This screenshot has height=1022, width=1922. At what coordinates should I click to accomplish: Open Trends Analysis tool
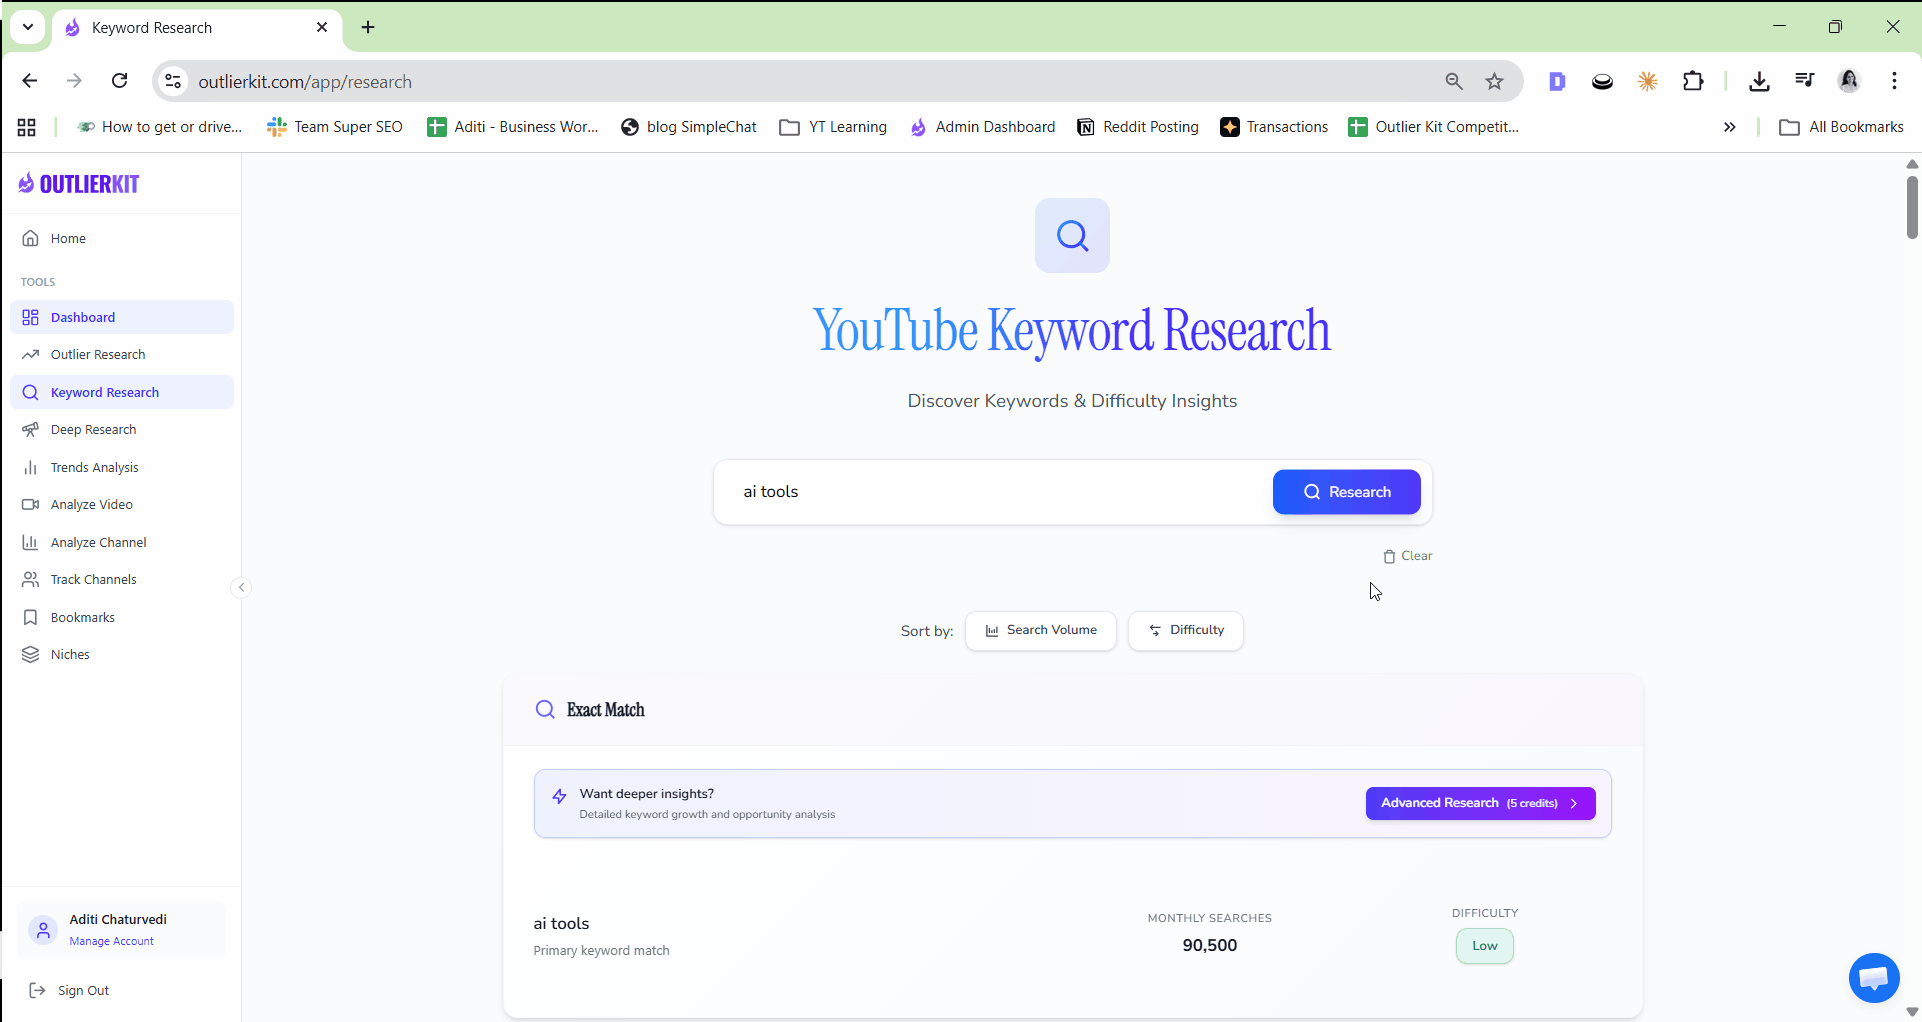(94, 467)
